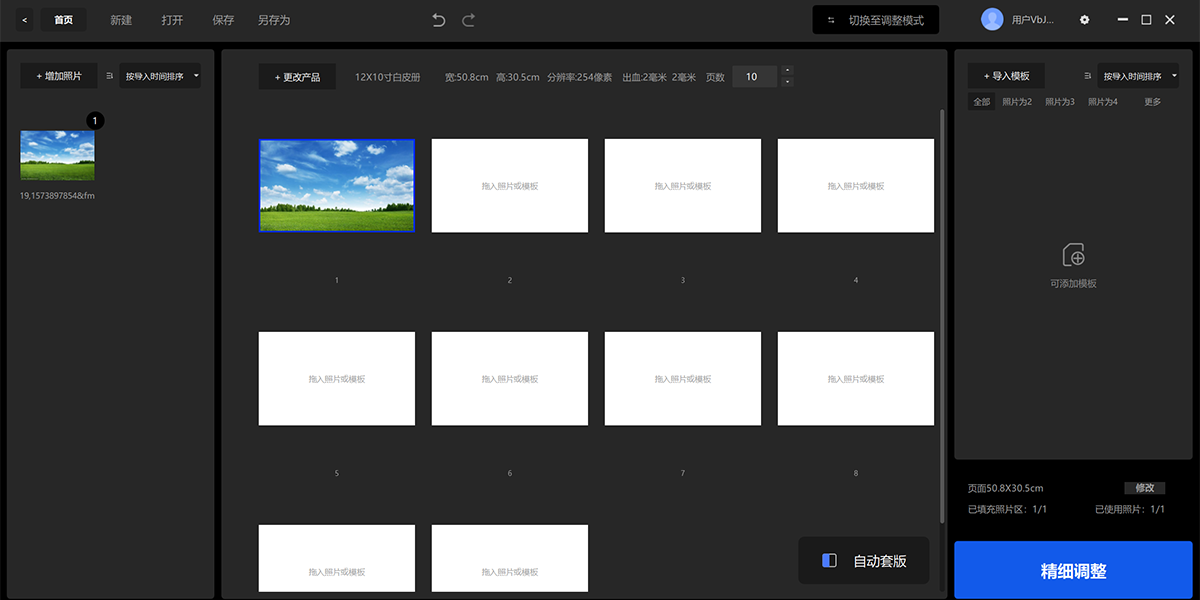Select 另存为 in the top bar
Image resolution: width=1200 pixels, height=600 pixels.
(x=274, y=20)
